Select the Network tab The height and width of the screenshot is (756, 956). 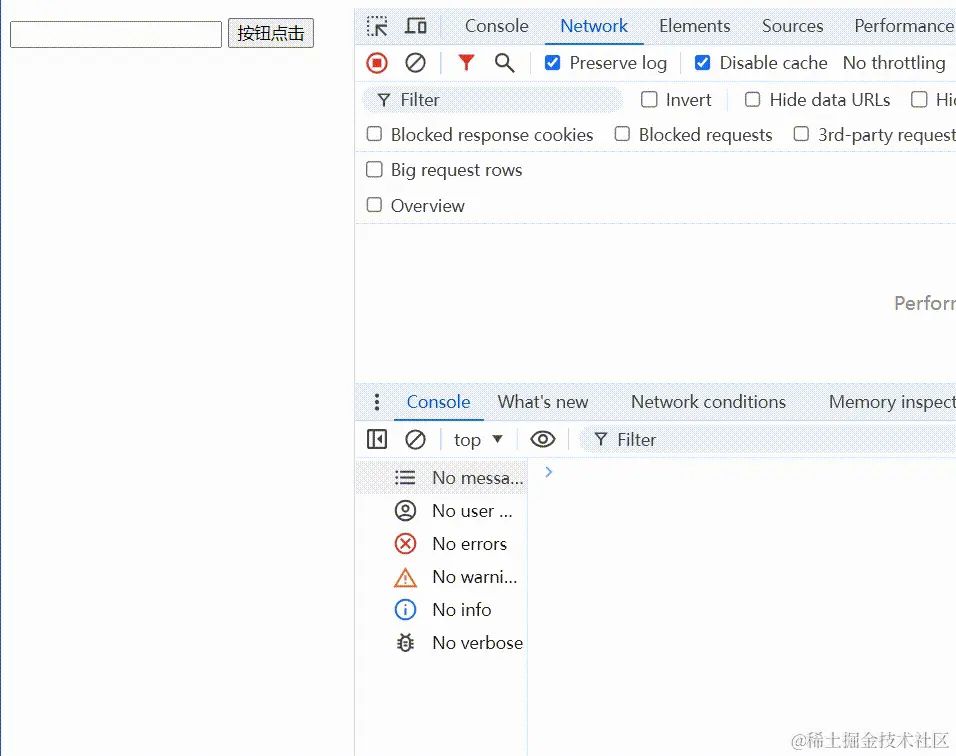click(594, 26)
